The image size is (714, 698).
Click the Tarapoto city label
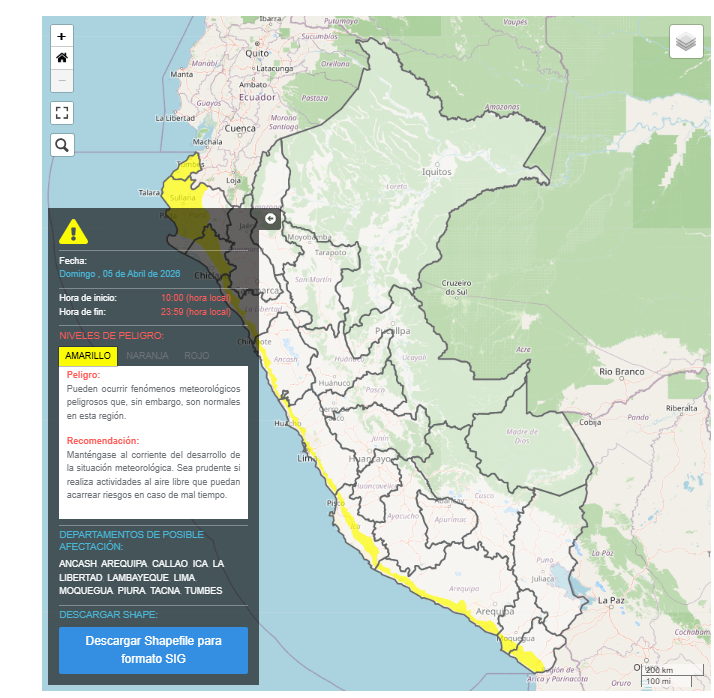tap(331, 252)
